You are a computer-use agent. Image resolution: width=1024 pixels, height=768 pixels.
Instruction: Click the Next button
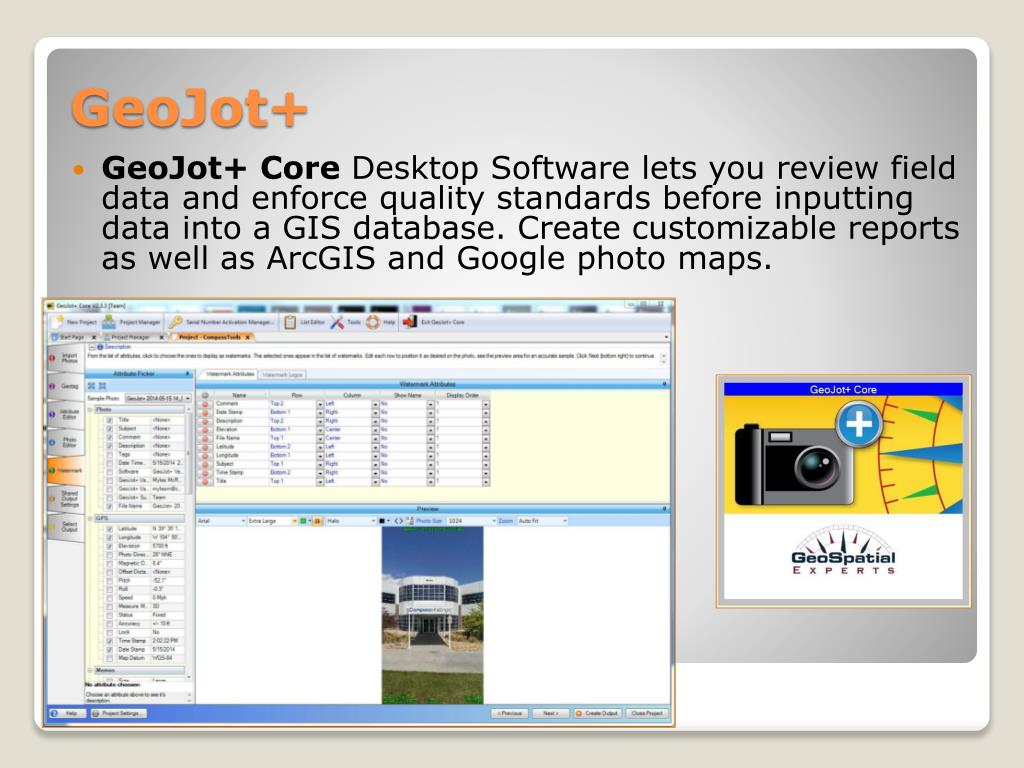click(551, 714)
